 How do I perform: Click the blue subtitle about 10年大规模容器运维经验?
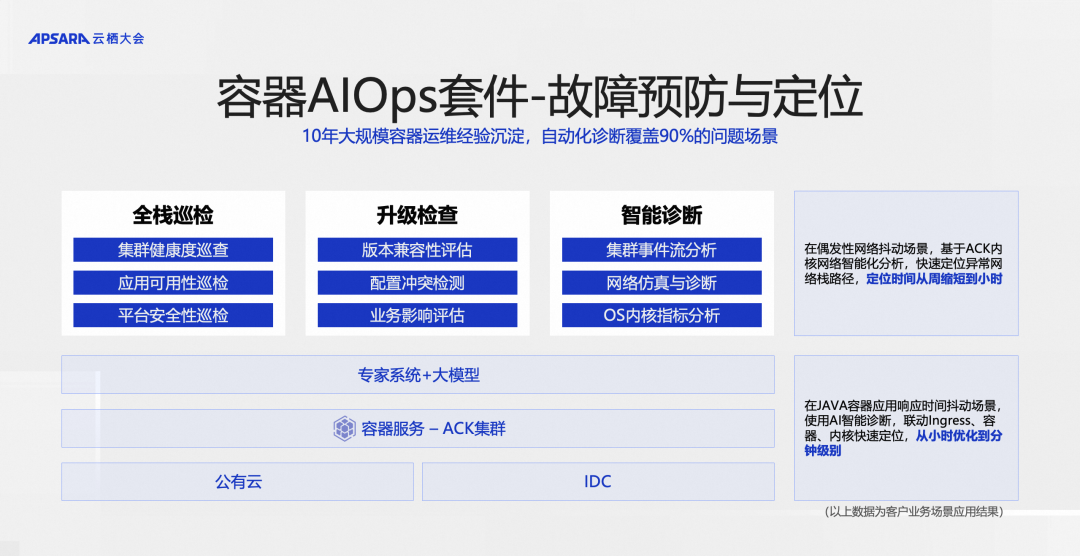pyautogui.click(x=540, y=136)
